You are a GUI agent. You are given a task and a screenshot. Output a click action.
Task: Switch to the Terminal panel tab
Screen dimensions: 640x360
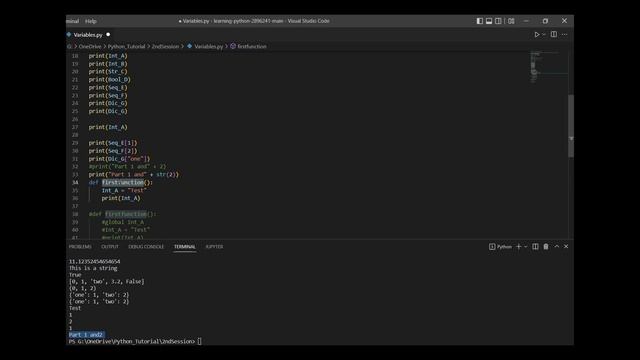tap(184, 247)
